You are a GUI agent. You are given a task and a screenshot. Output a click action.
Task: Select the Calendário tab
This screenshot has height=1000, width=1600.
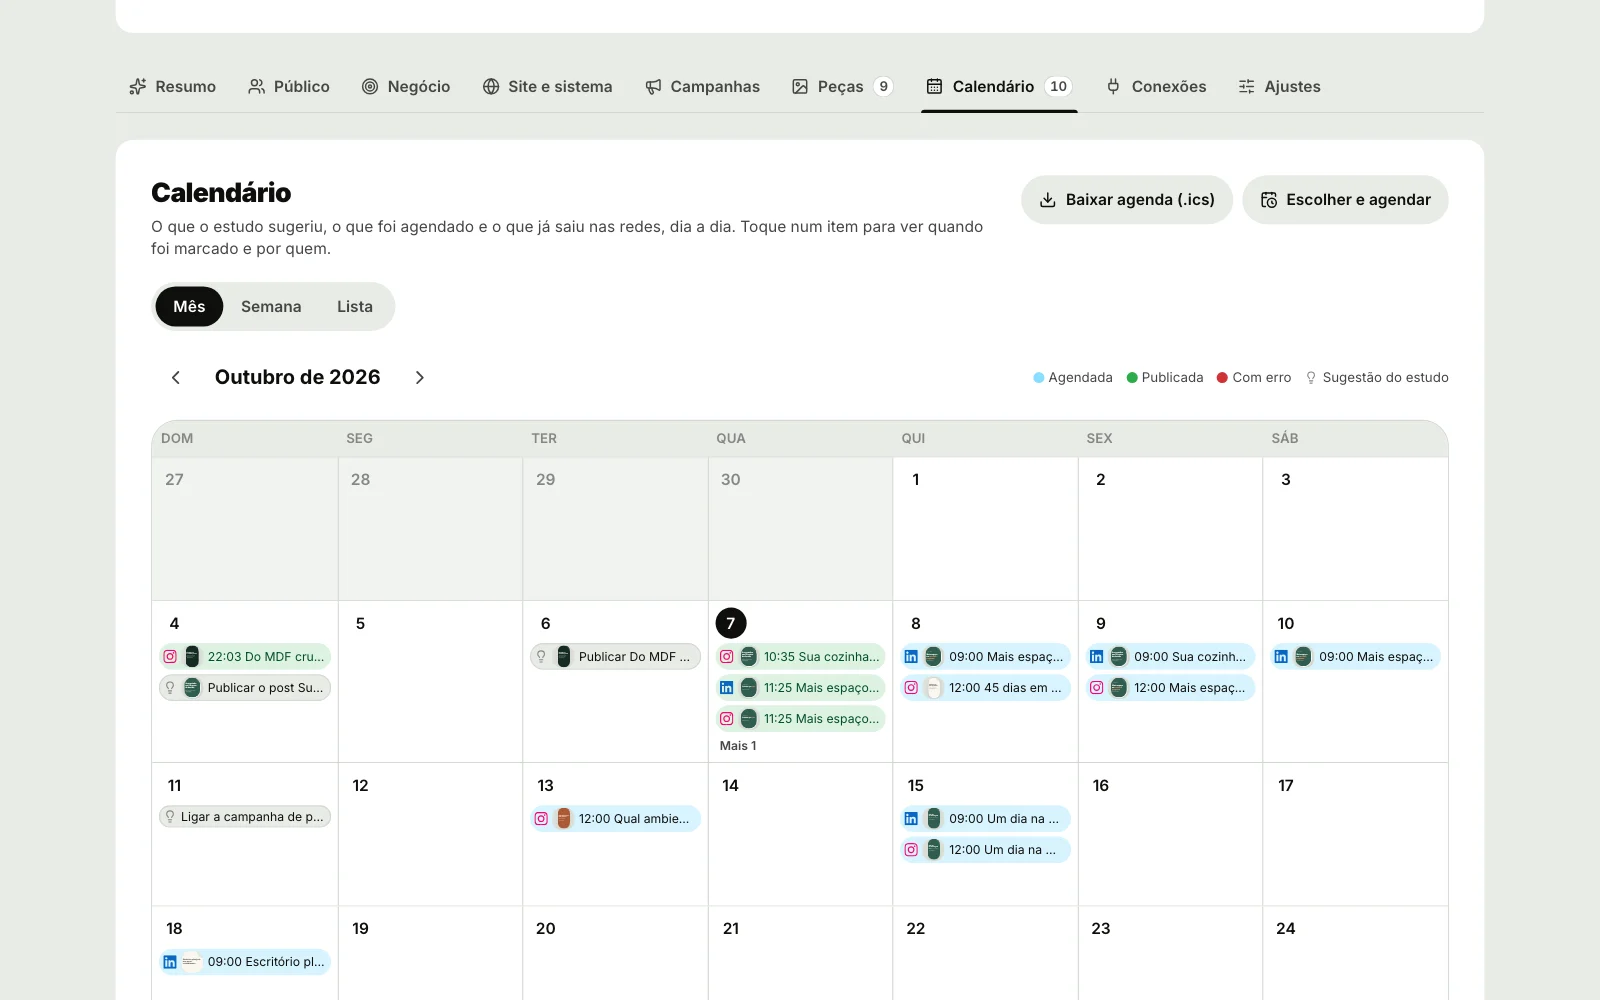[999, 87]
